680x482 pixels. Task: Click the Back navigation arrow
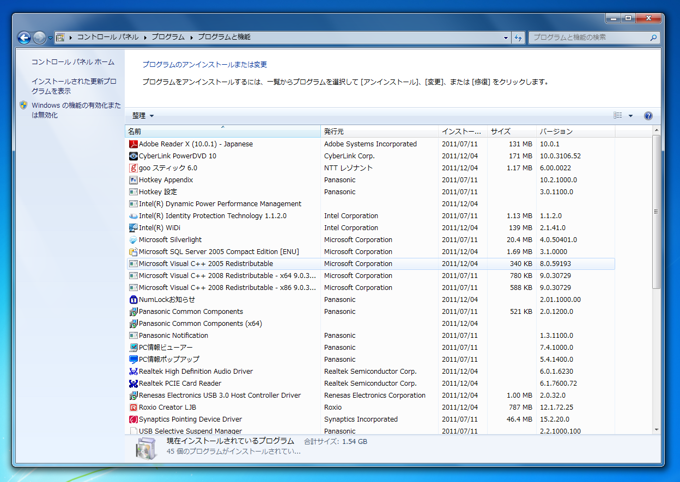[24, 38]
